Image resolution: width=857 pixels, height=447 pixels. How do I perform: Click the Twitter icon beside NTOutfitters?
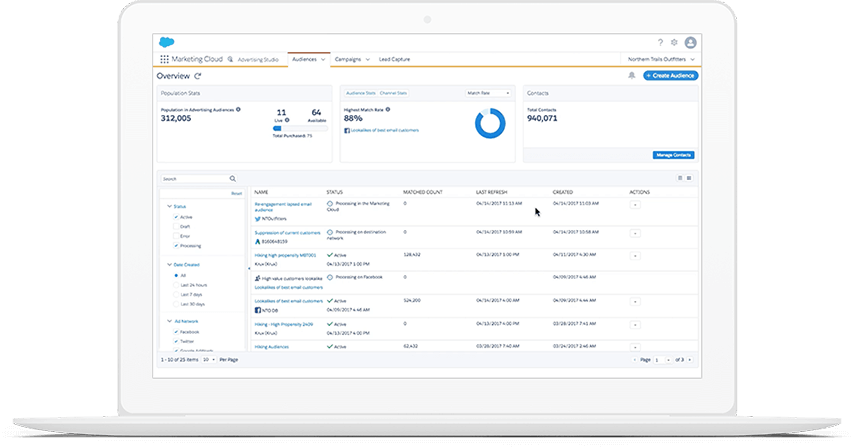coord(257,219)
